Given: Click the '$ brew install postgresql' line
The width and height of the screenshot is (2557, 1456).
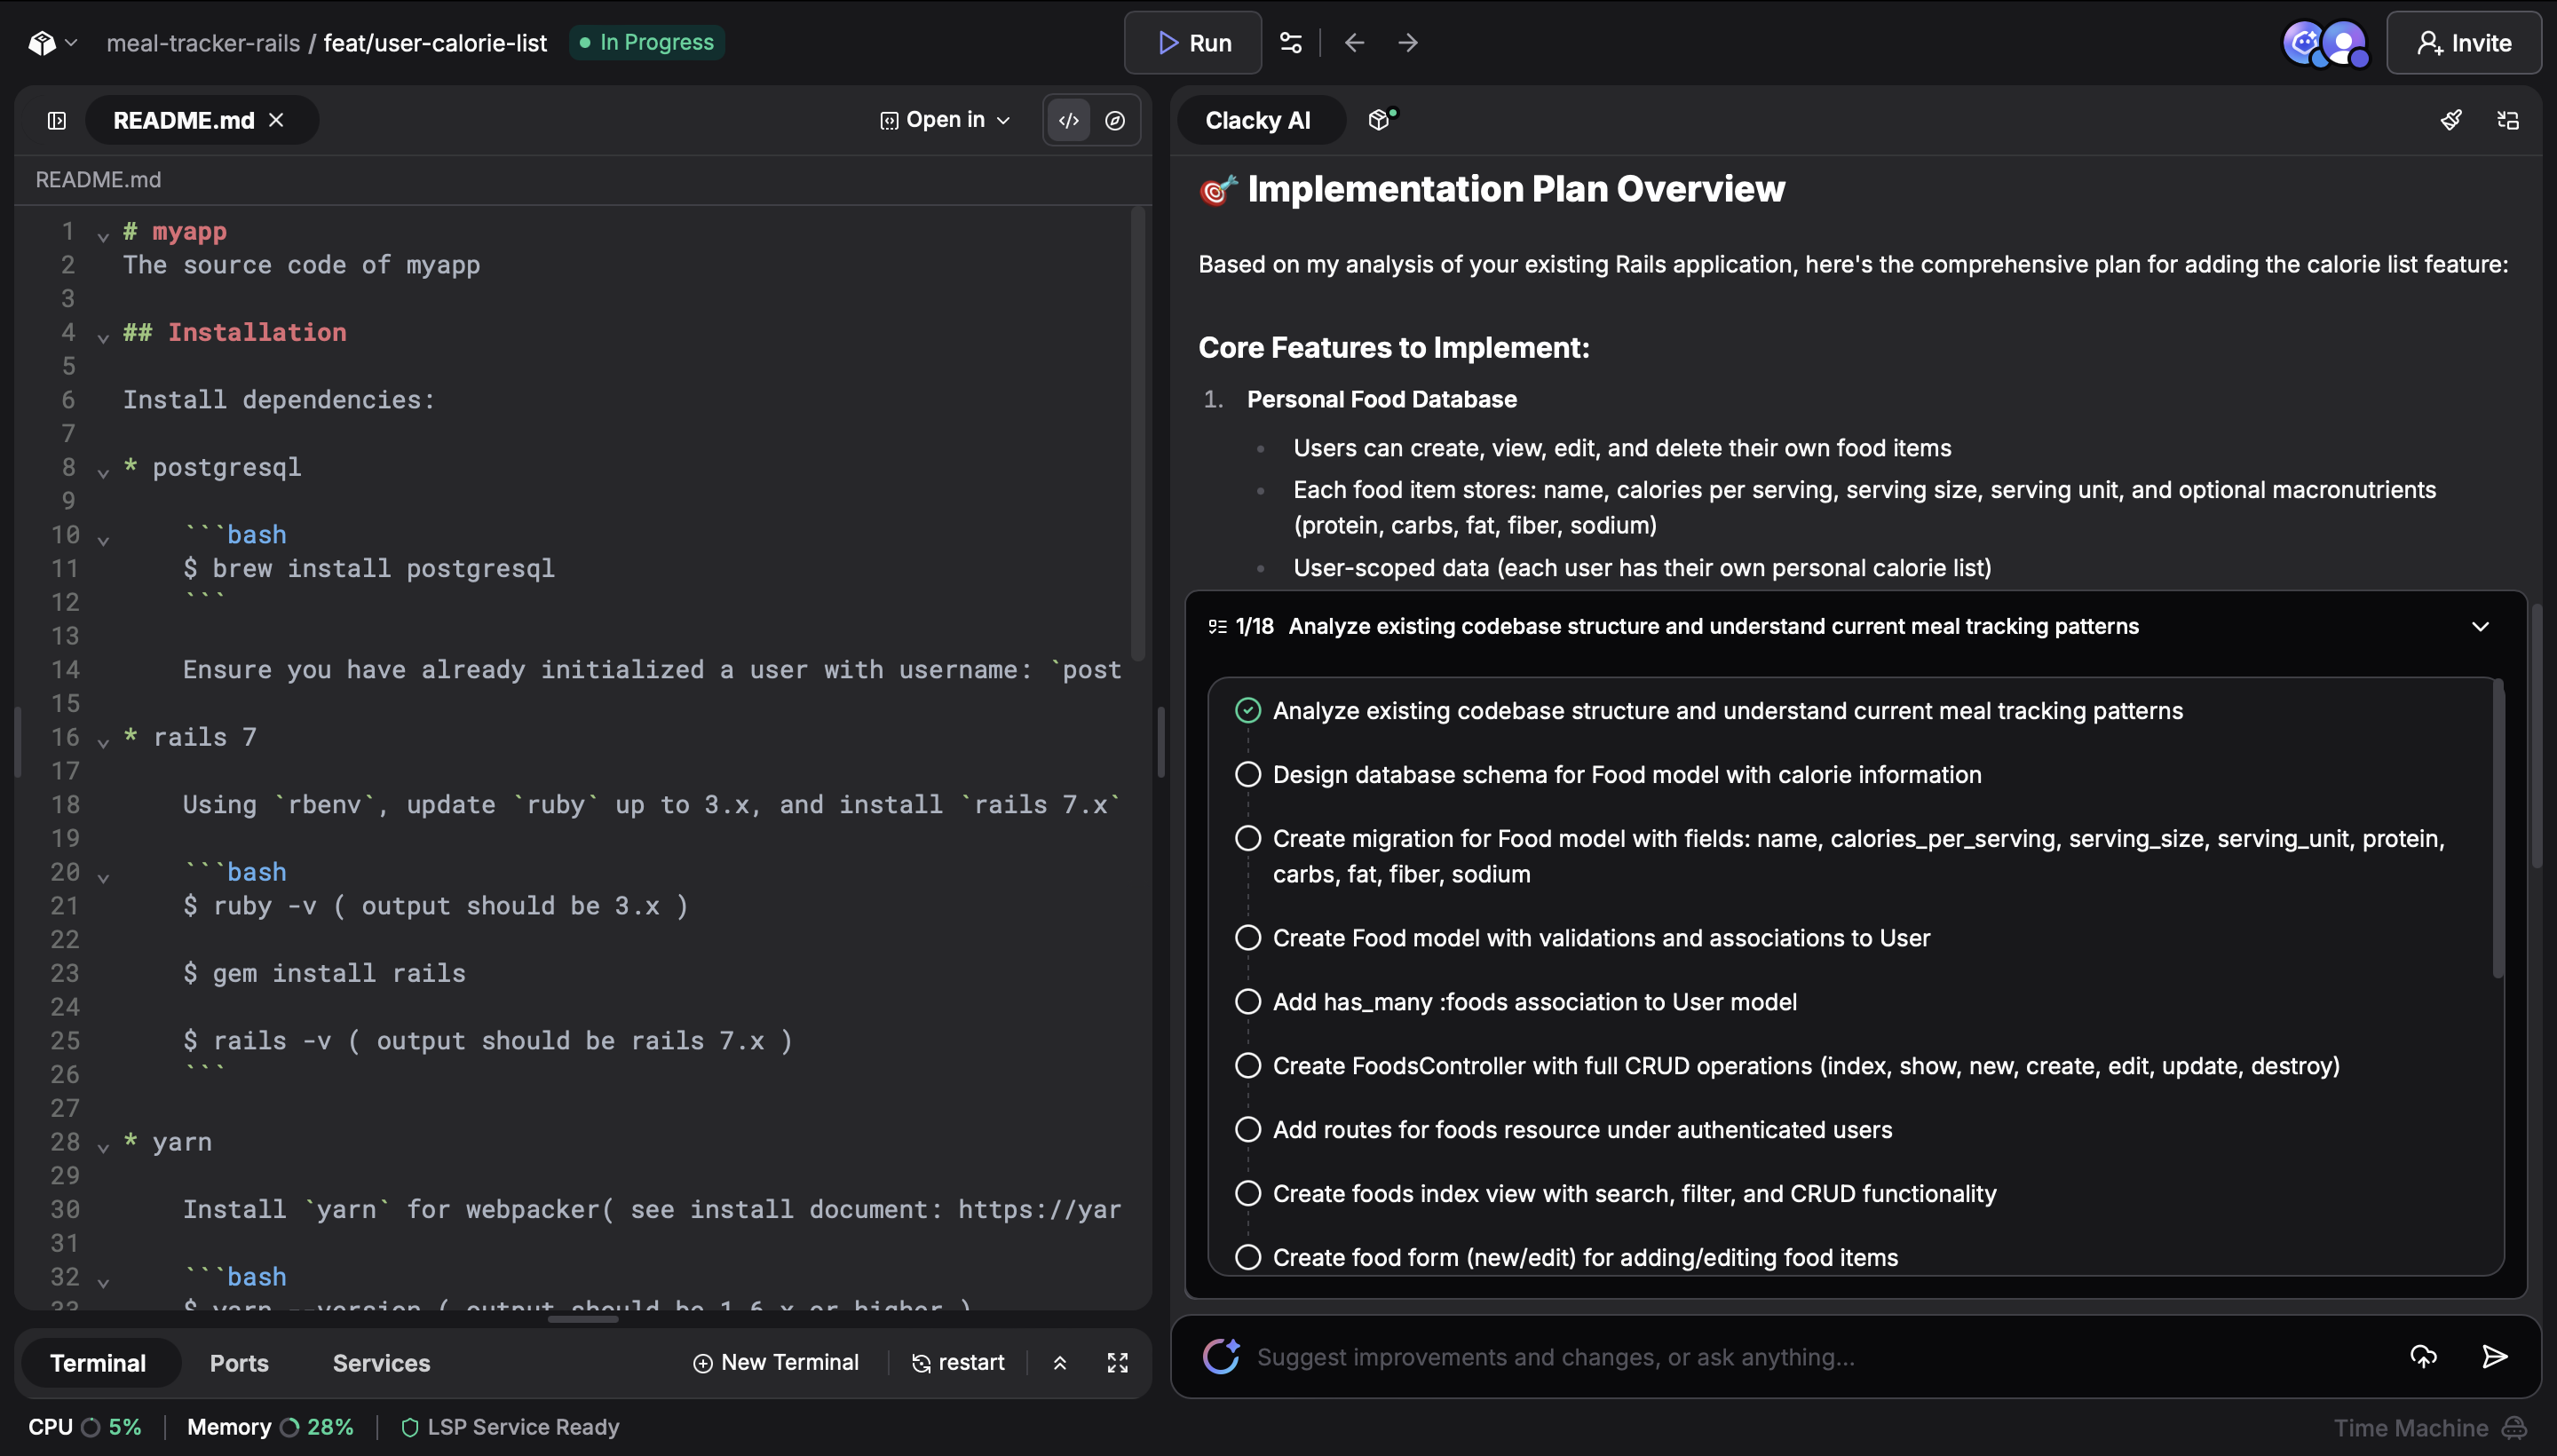Looking at the screenshot, I should [x=368, y=569].
